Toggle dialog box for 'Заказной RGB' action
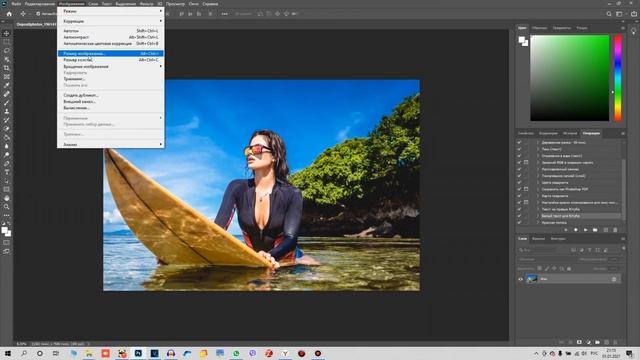Image resolution: width=640 pixels, height=360 pixels. 526,162
